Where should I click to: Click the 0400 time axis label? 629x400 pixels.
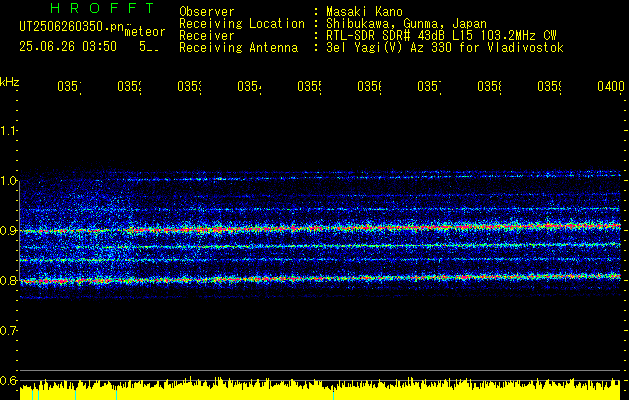611,86
